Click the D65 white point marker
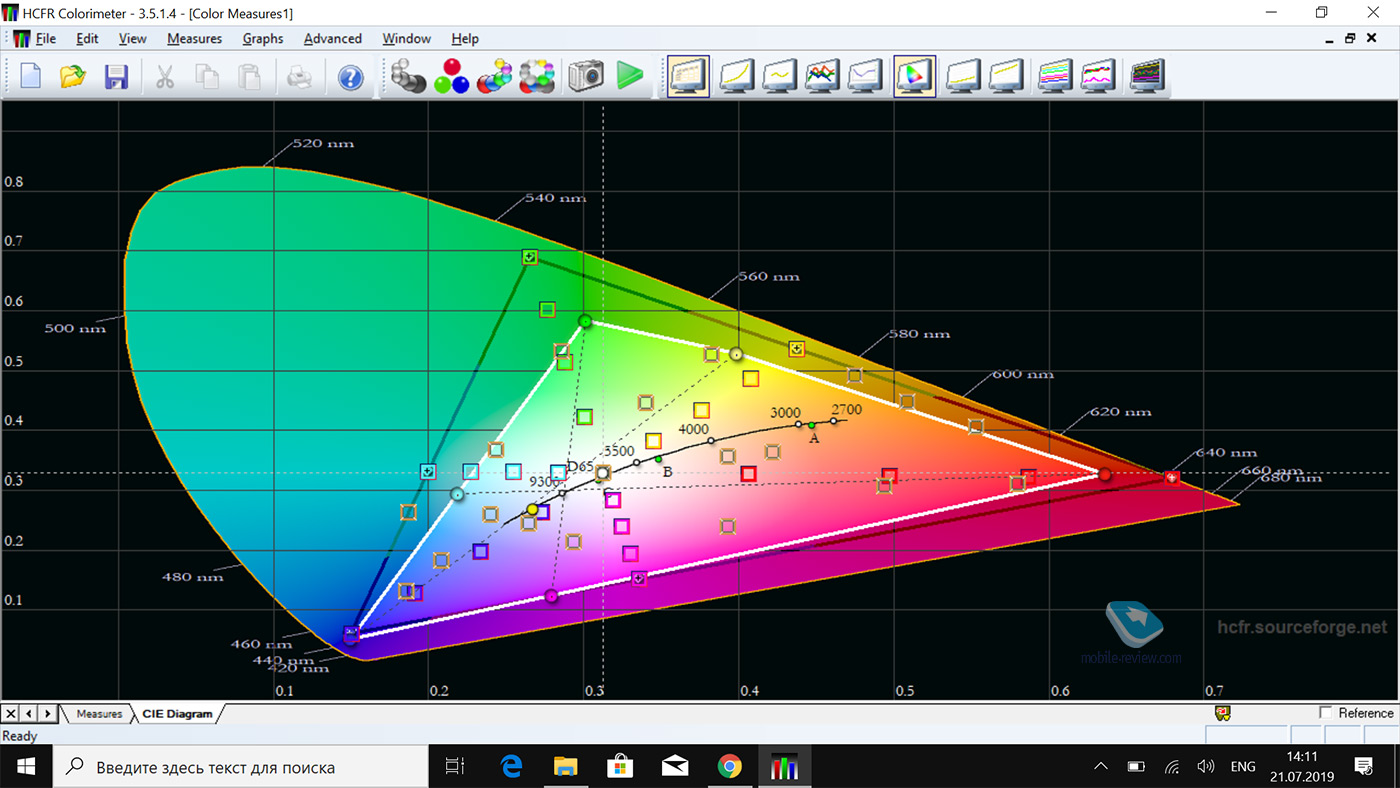 [602, 473]
